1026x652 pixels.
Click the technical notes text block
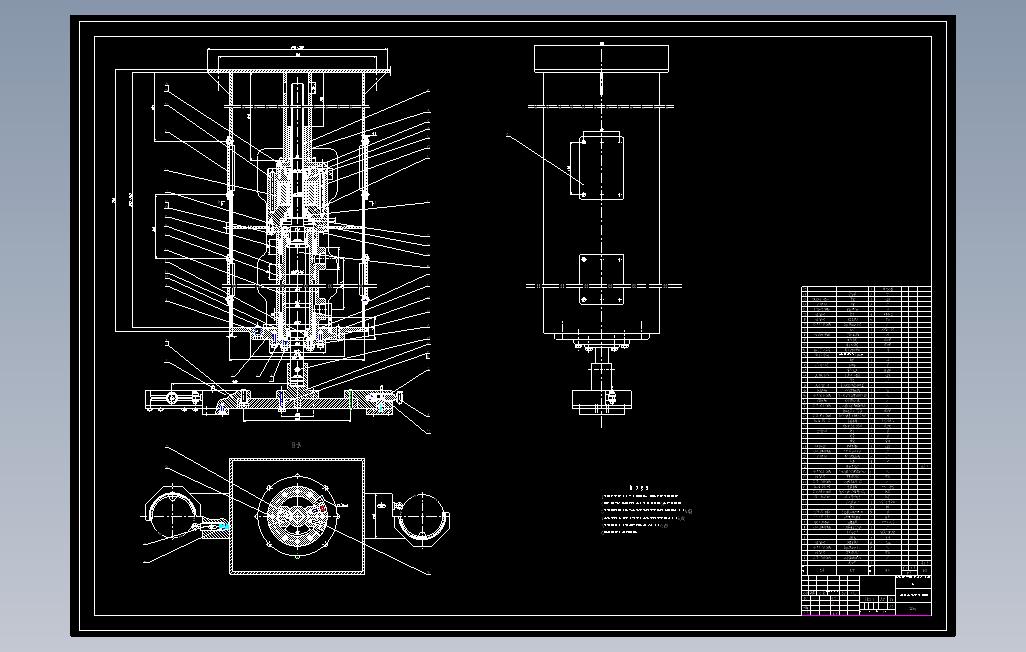pos(646,510)
